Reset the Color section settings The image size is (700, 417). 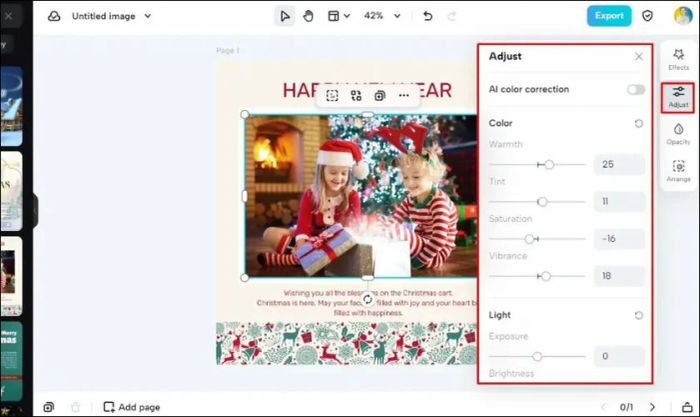(639, 123)
